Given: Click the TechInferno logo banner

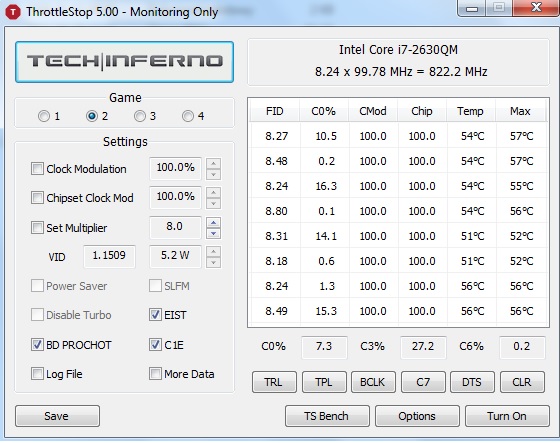Looking at the screenshot, I should pyautogui.click(x=125, y=62).
